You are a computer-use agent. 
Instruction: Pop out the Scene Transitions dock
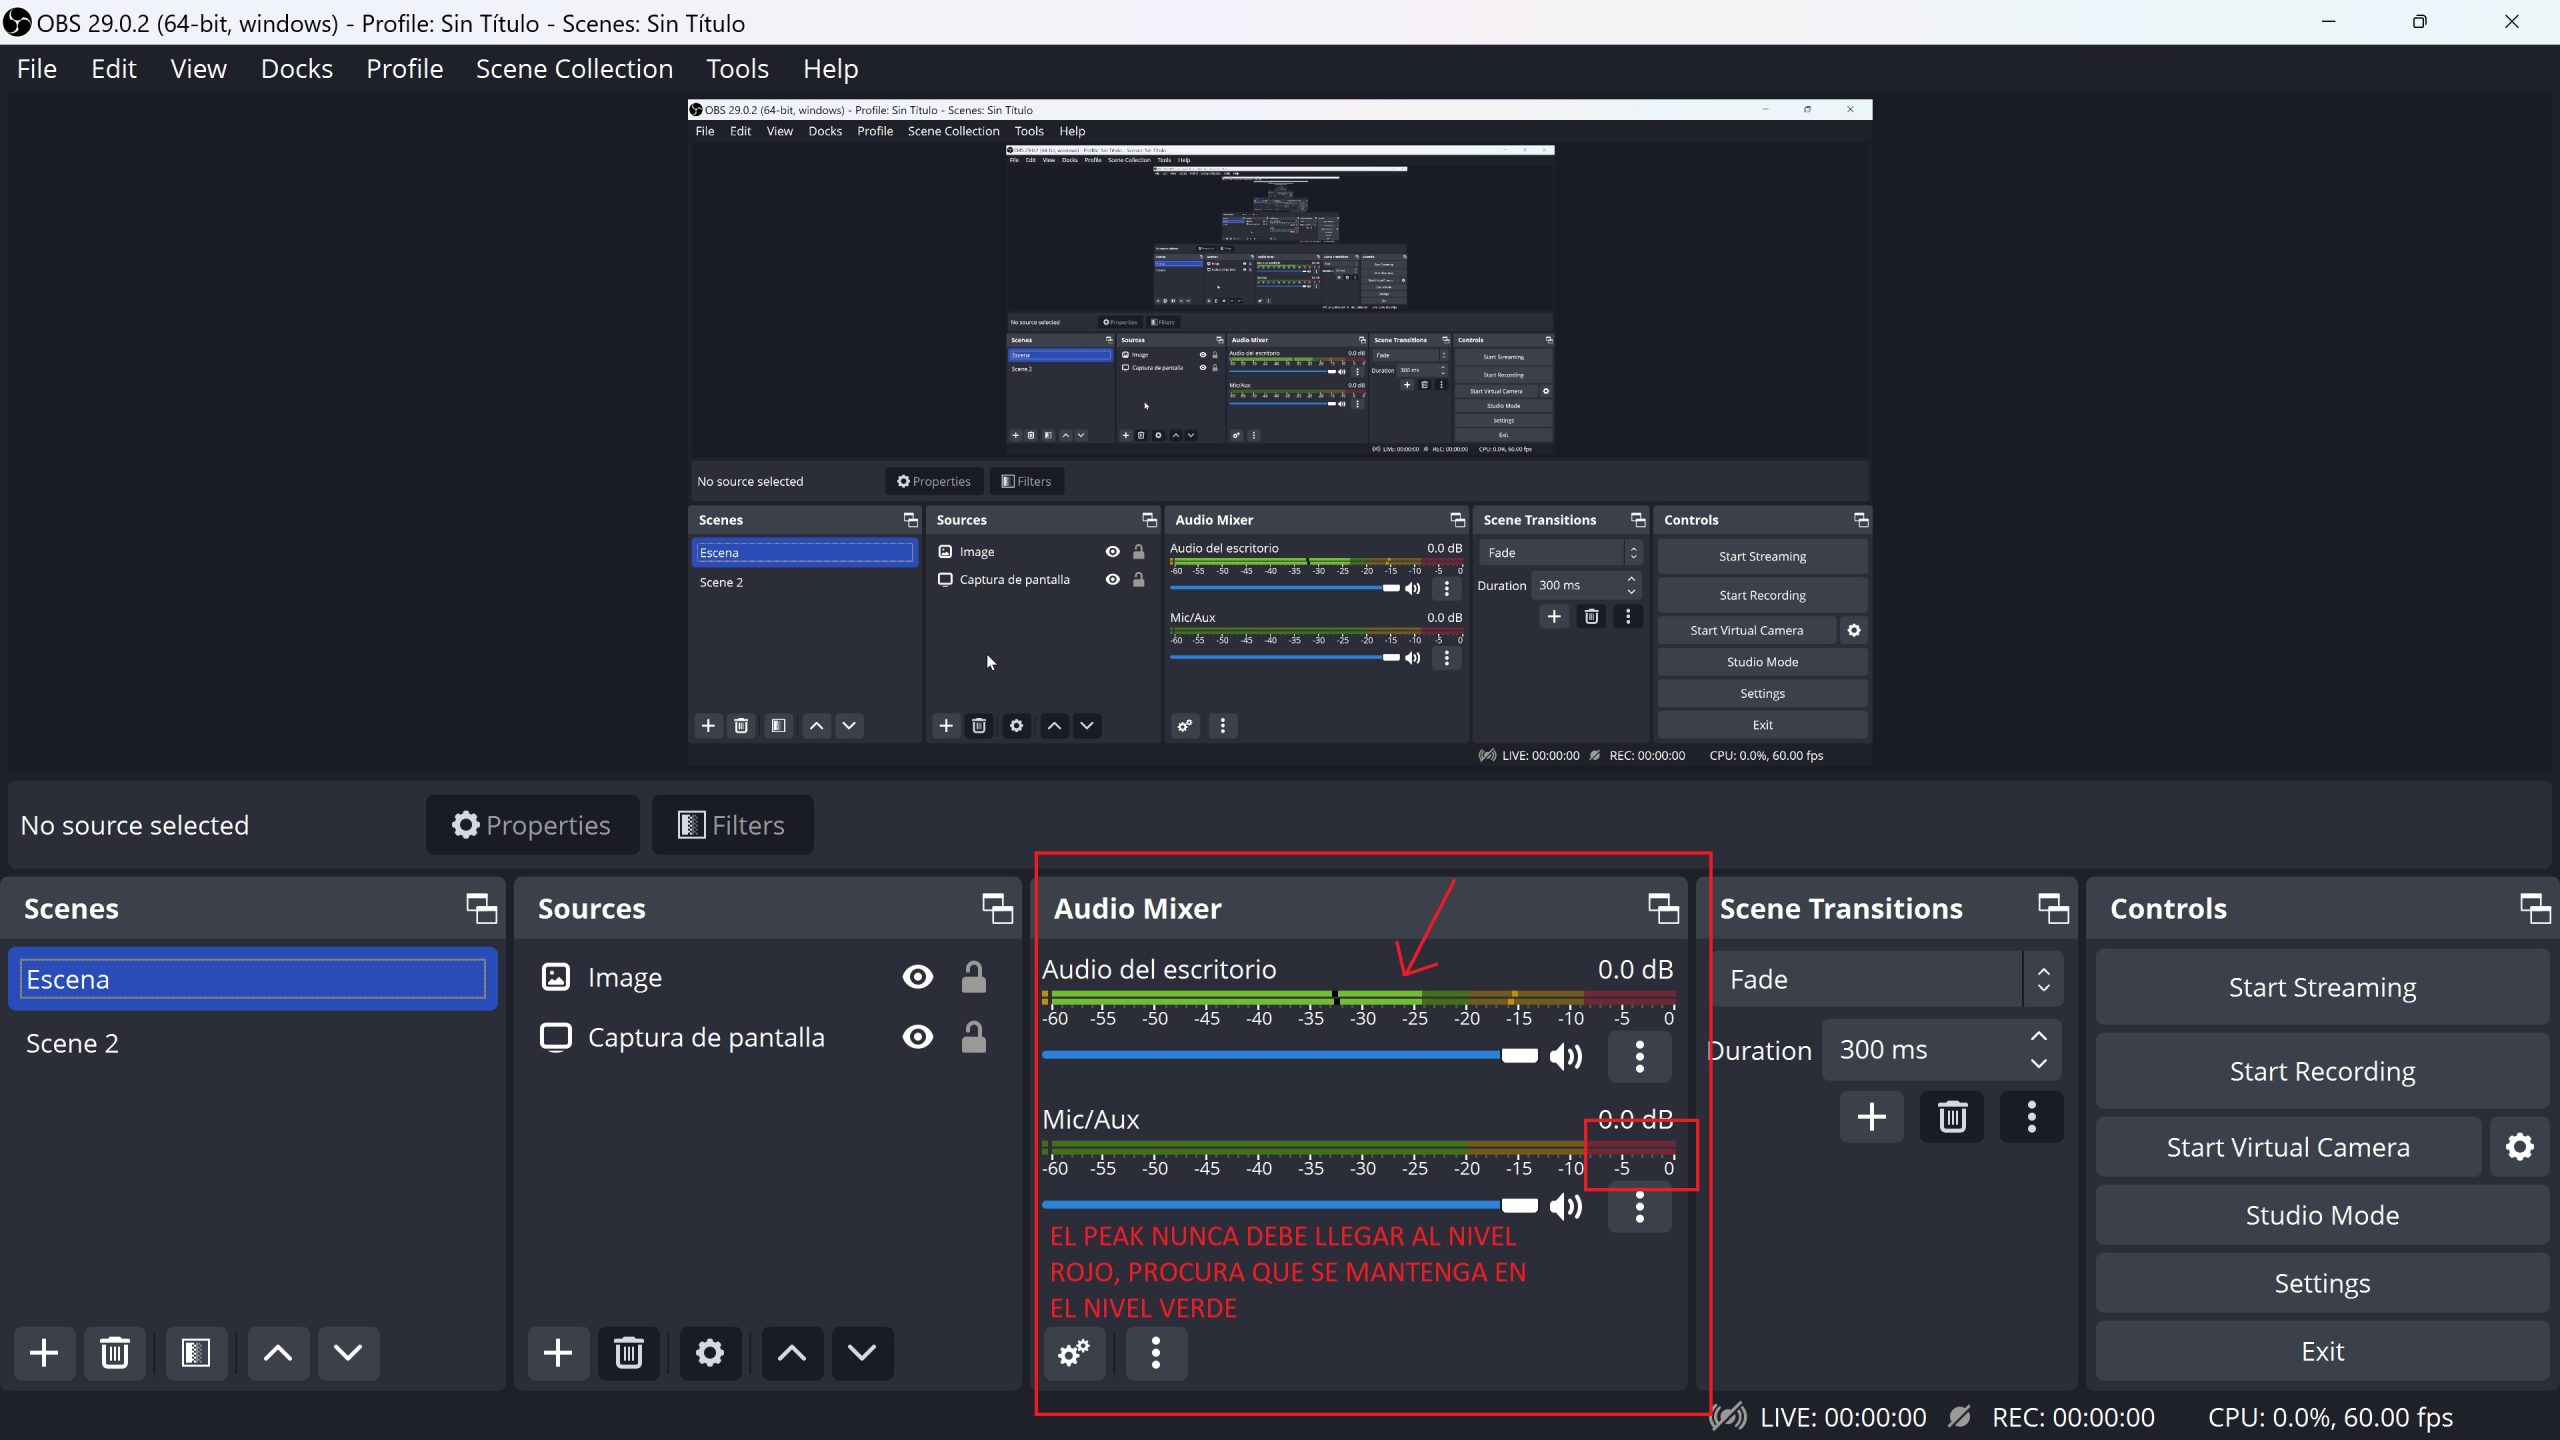[2054, 908]
